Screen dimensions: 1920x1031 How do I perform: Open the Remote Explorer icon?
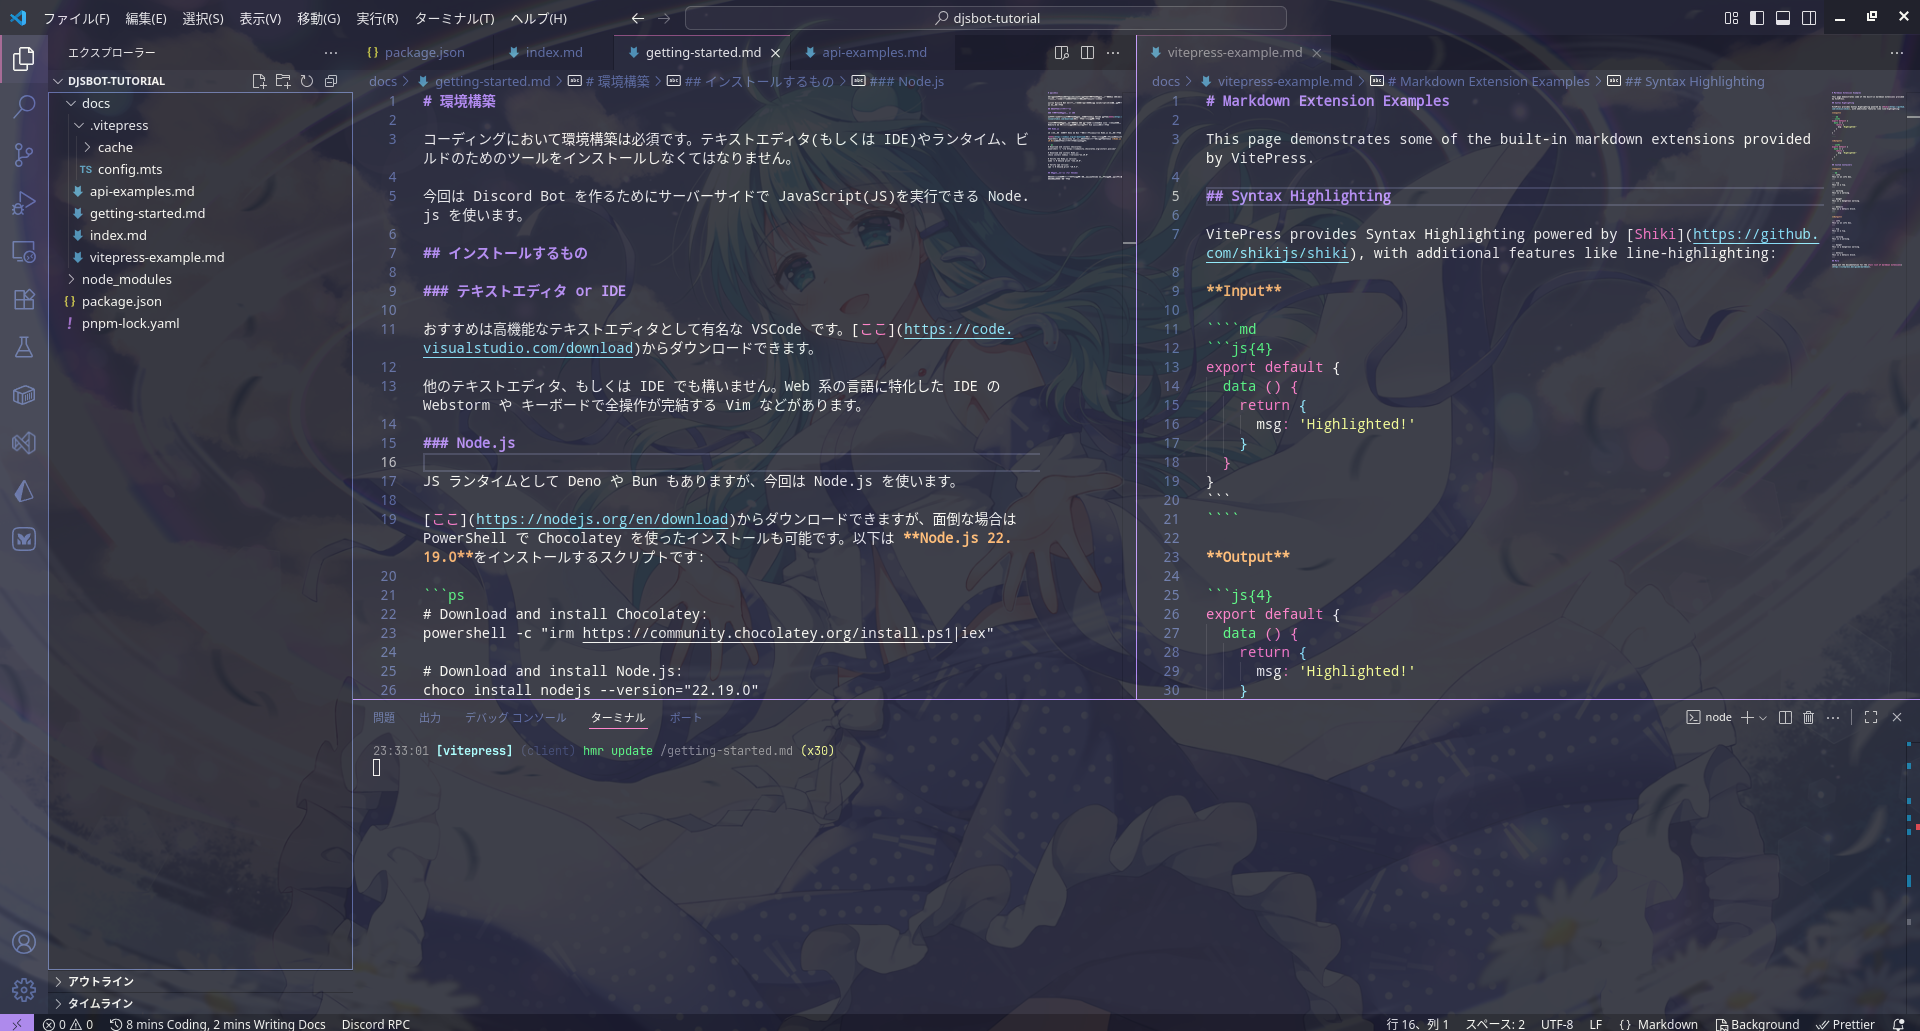pos(24,252)
